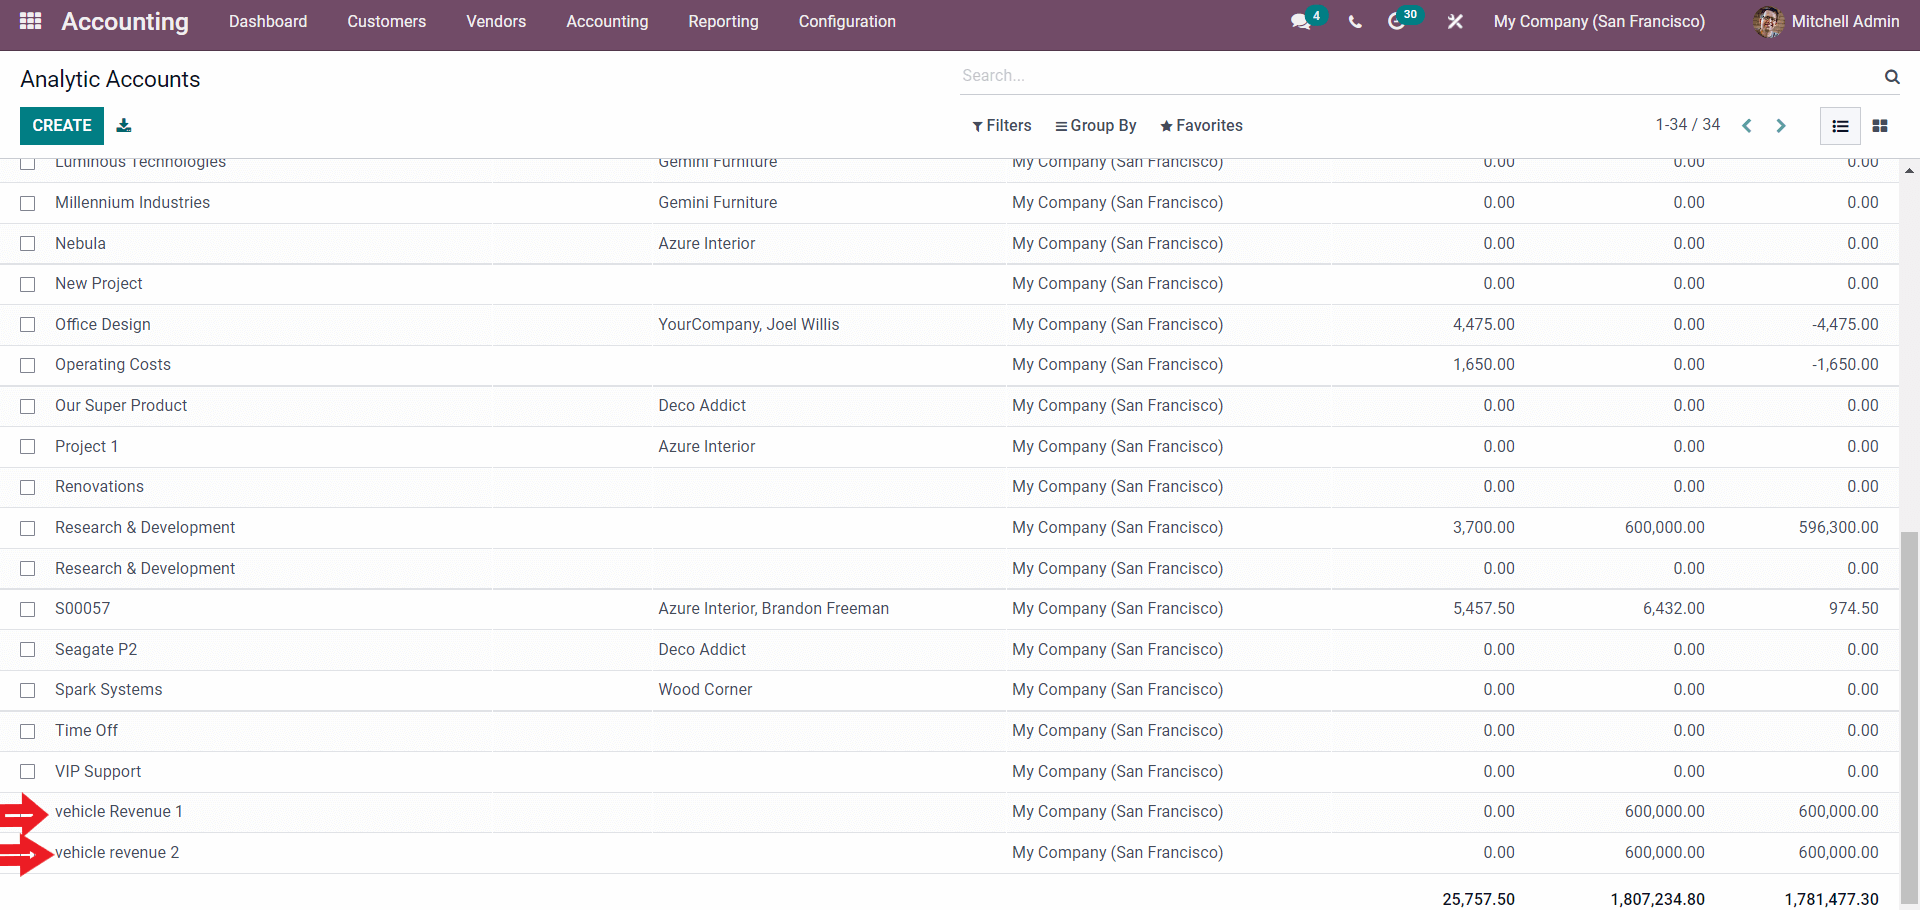This screenshot has height=910, width=1920.
Task: Open the Time Off analytic account
Action: pyautogui.click(x=86, y=731)
